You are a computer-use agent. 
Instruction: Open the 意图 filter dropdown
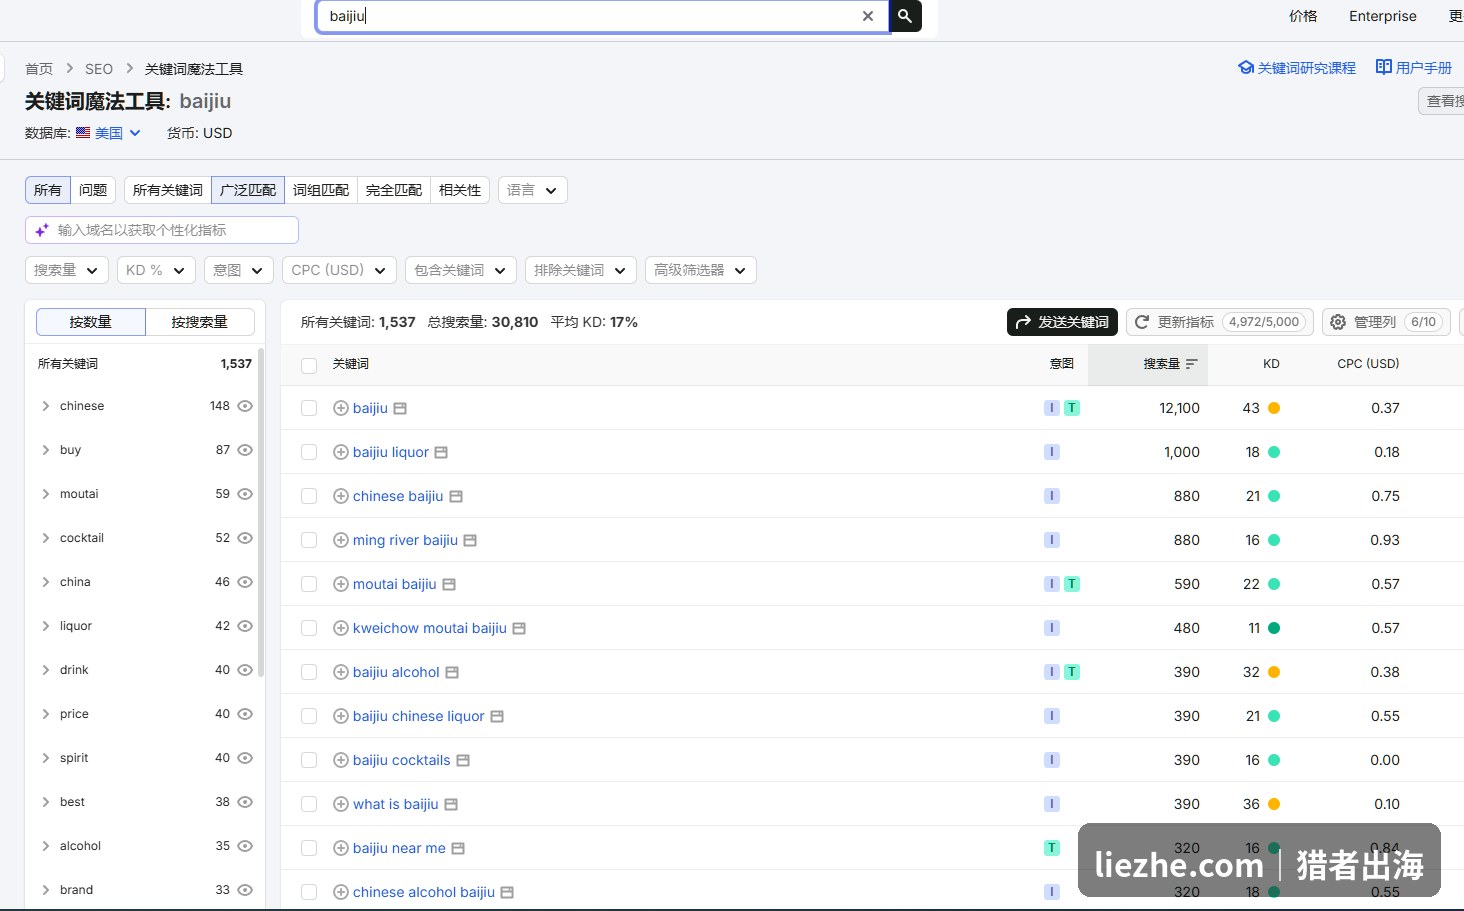click(238, 270)
